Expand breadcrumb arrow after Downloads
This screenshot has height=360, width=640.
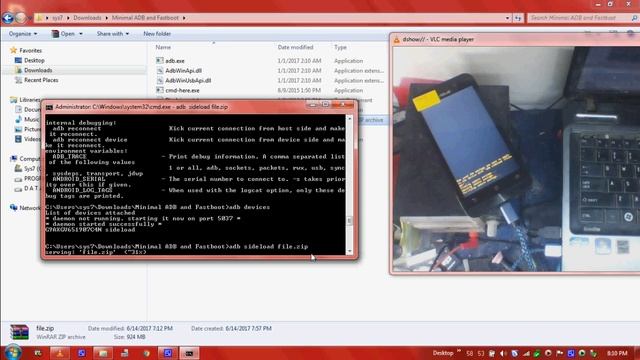pos(107,18)
